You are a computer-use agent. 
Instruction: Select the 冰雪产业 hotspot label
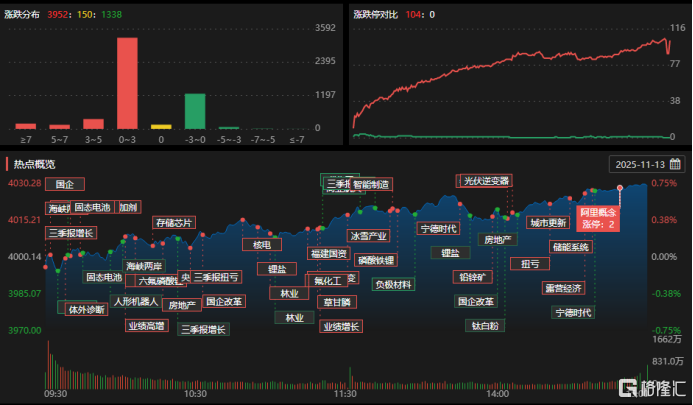pos(367,236)
